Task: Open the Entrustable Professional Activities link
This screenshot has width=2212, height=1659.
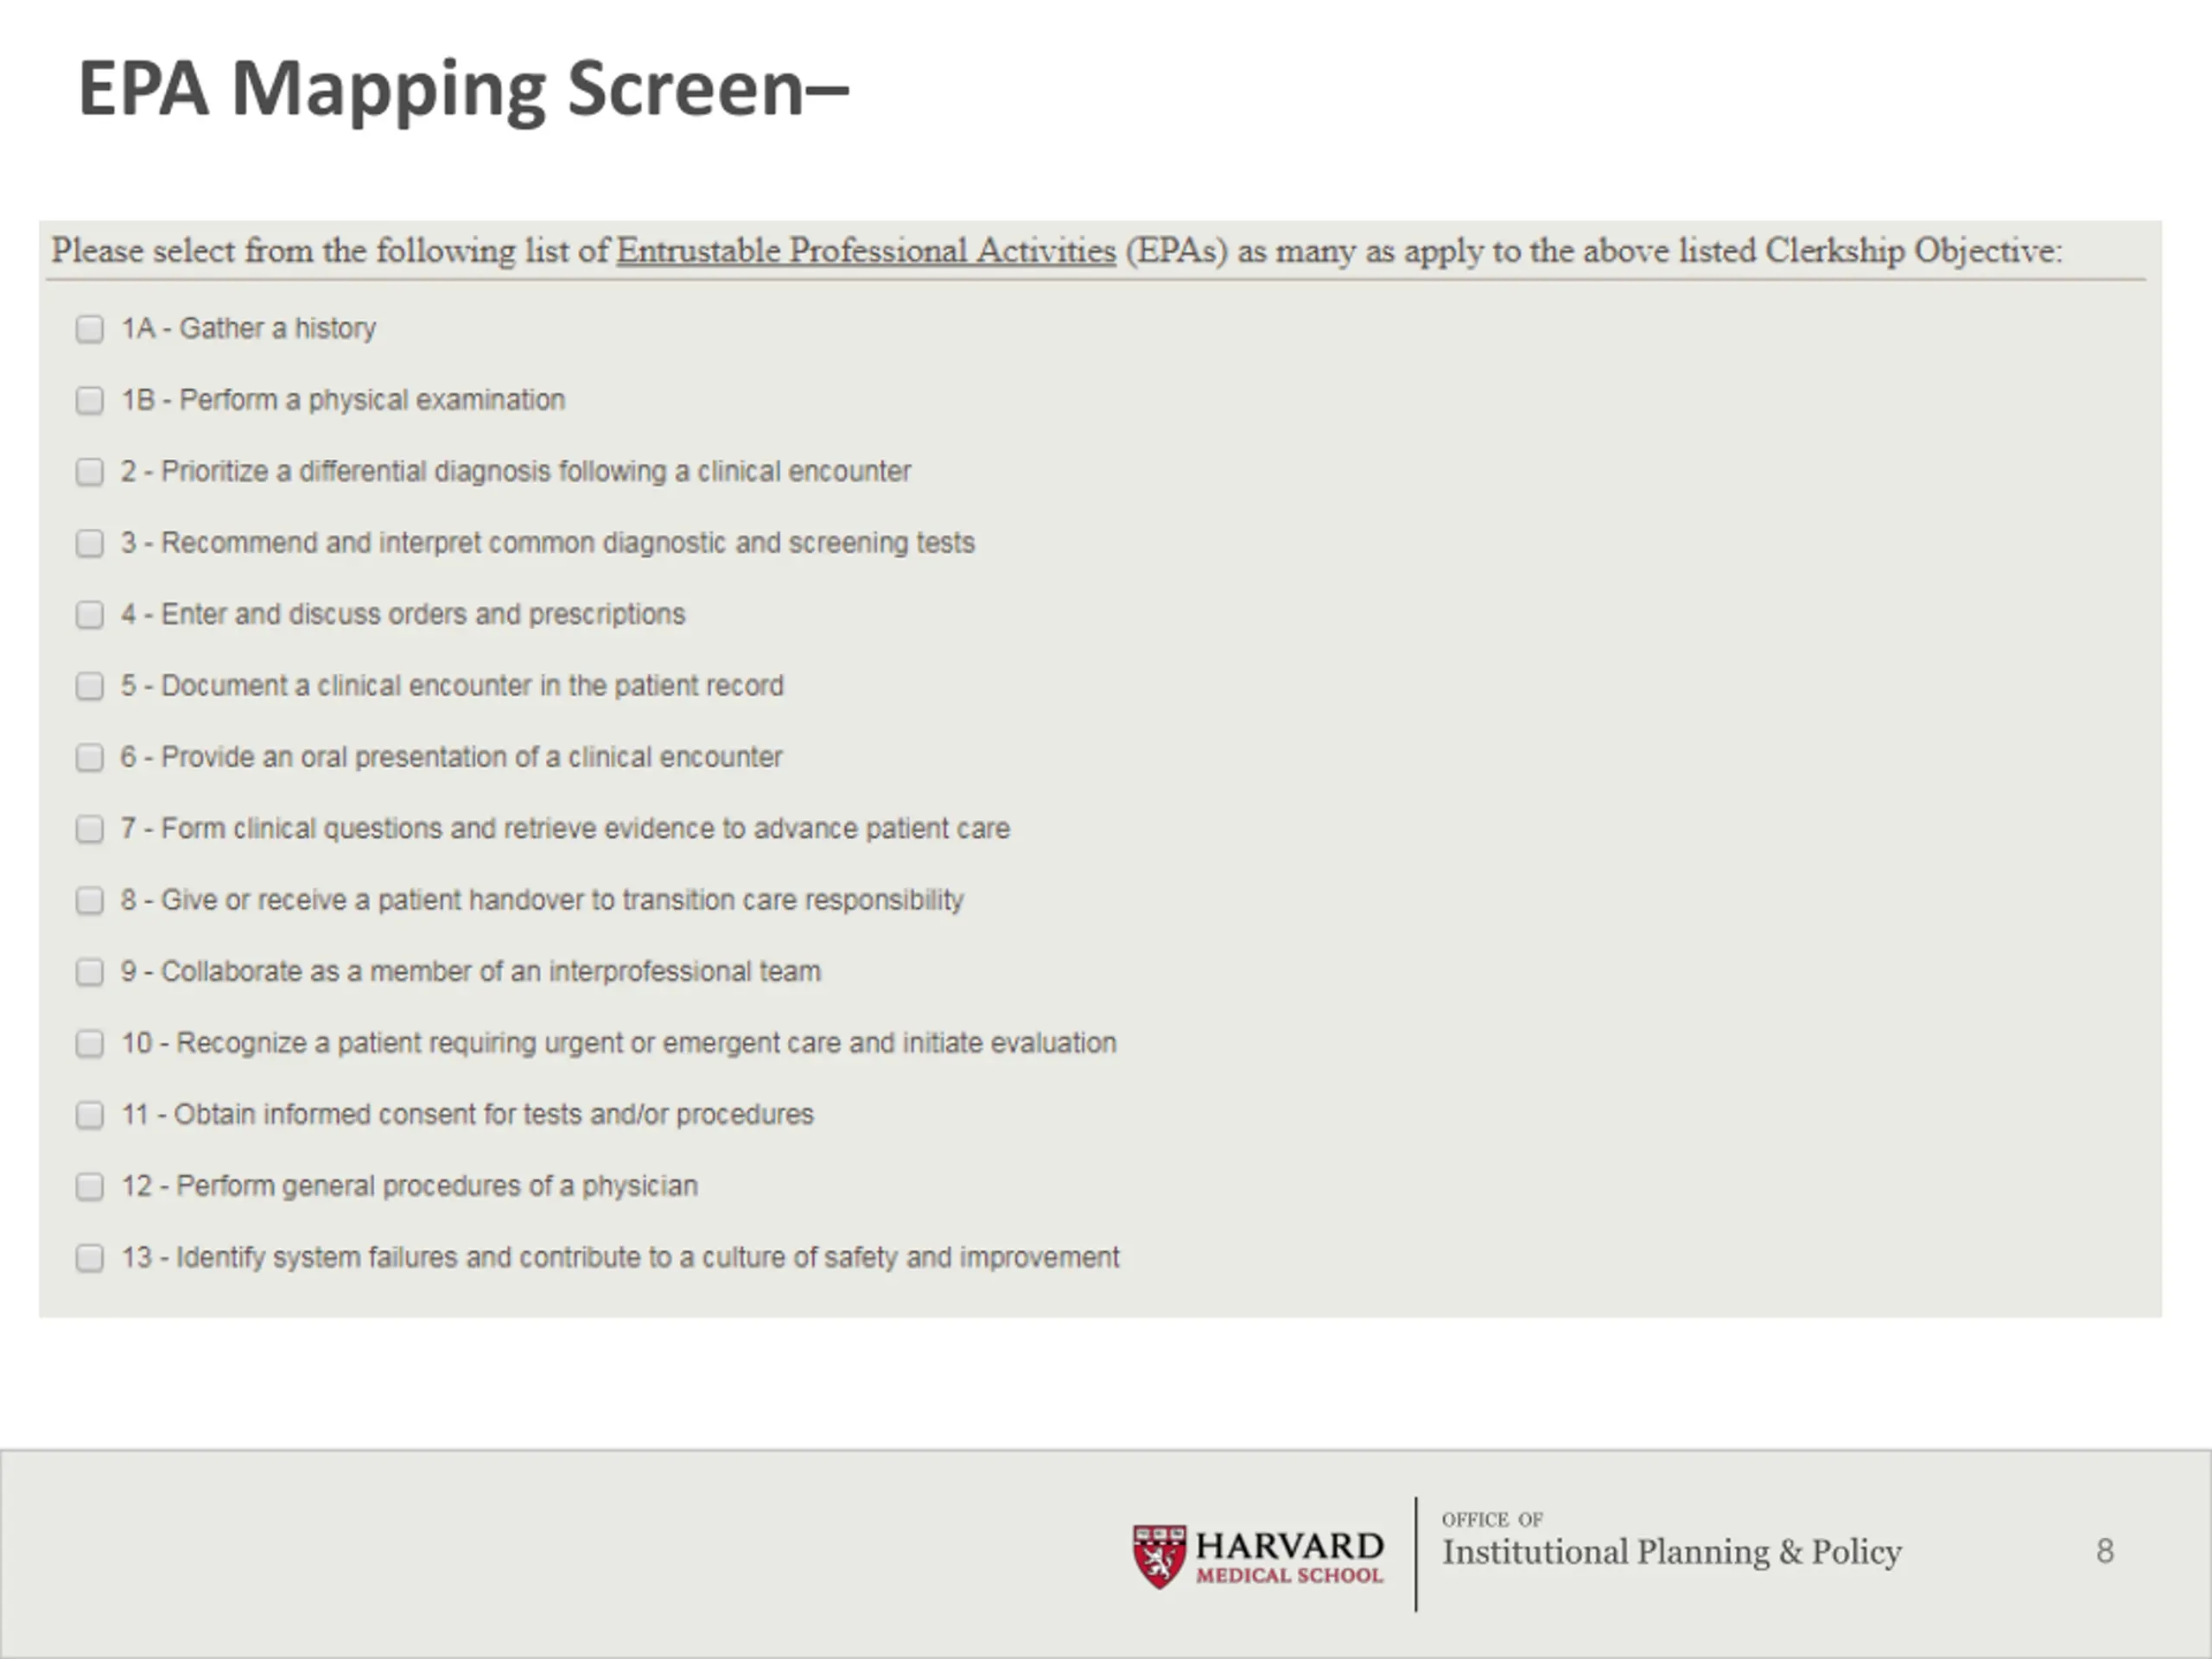Action: tap(865, 250)
